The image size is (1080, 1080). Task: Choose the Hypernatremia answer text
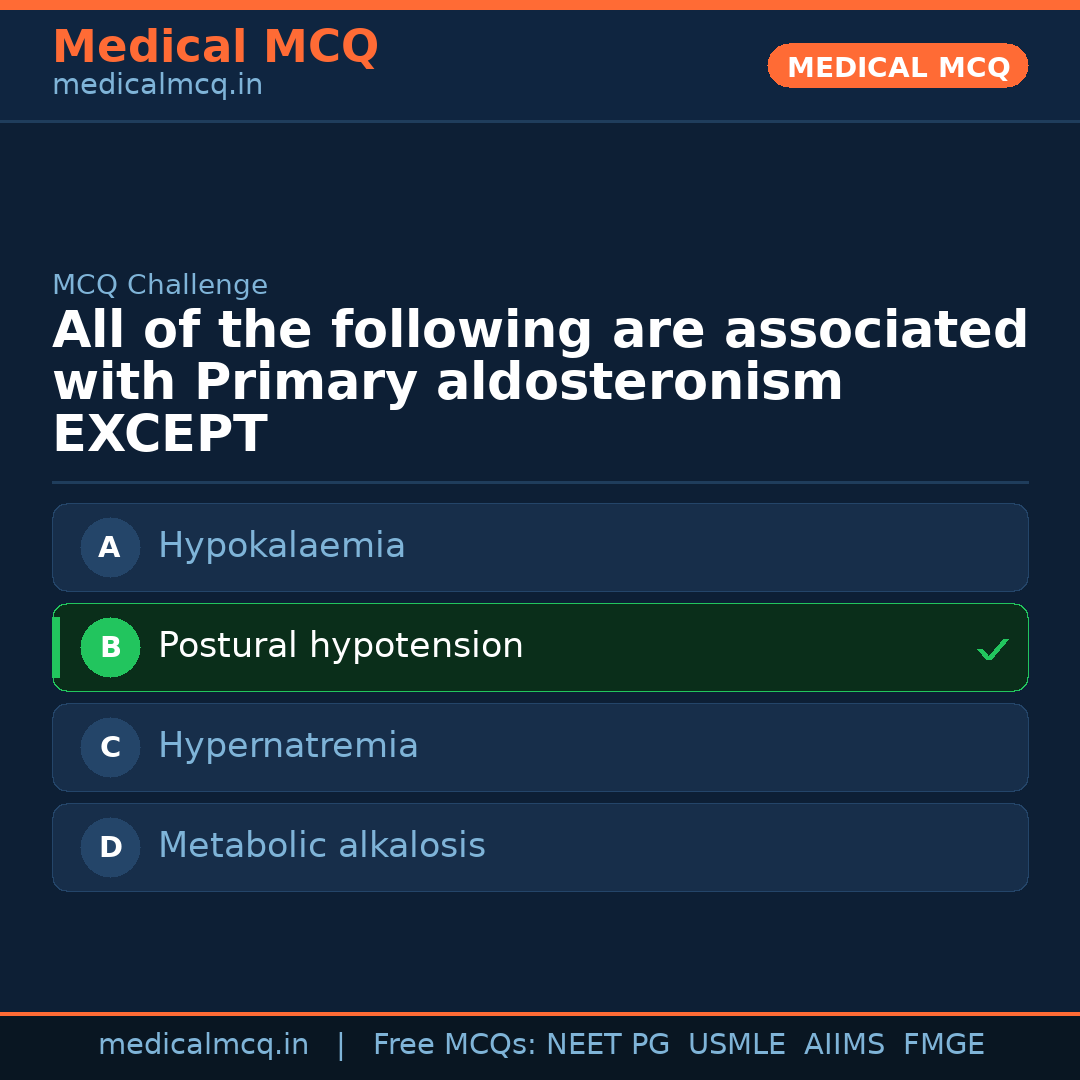click(x=288, y=746)
